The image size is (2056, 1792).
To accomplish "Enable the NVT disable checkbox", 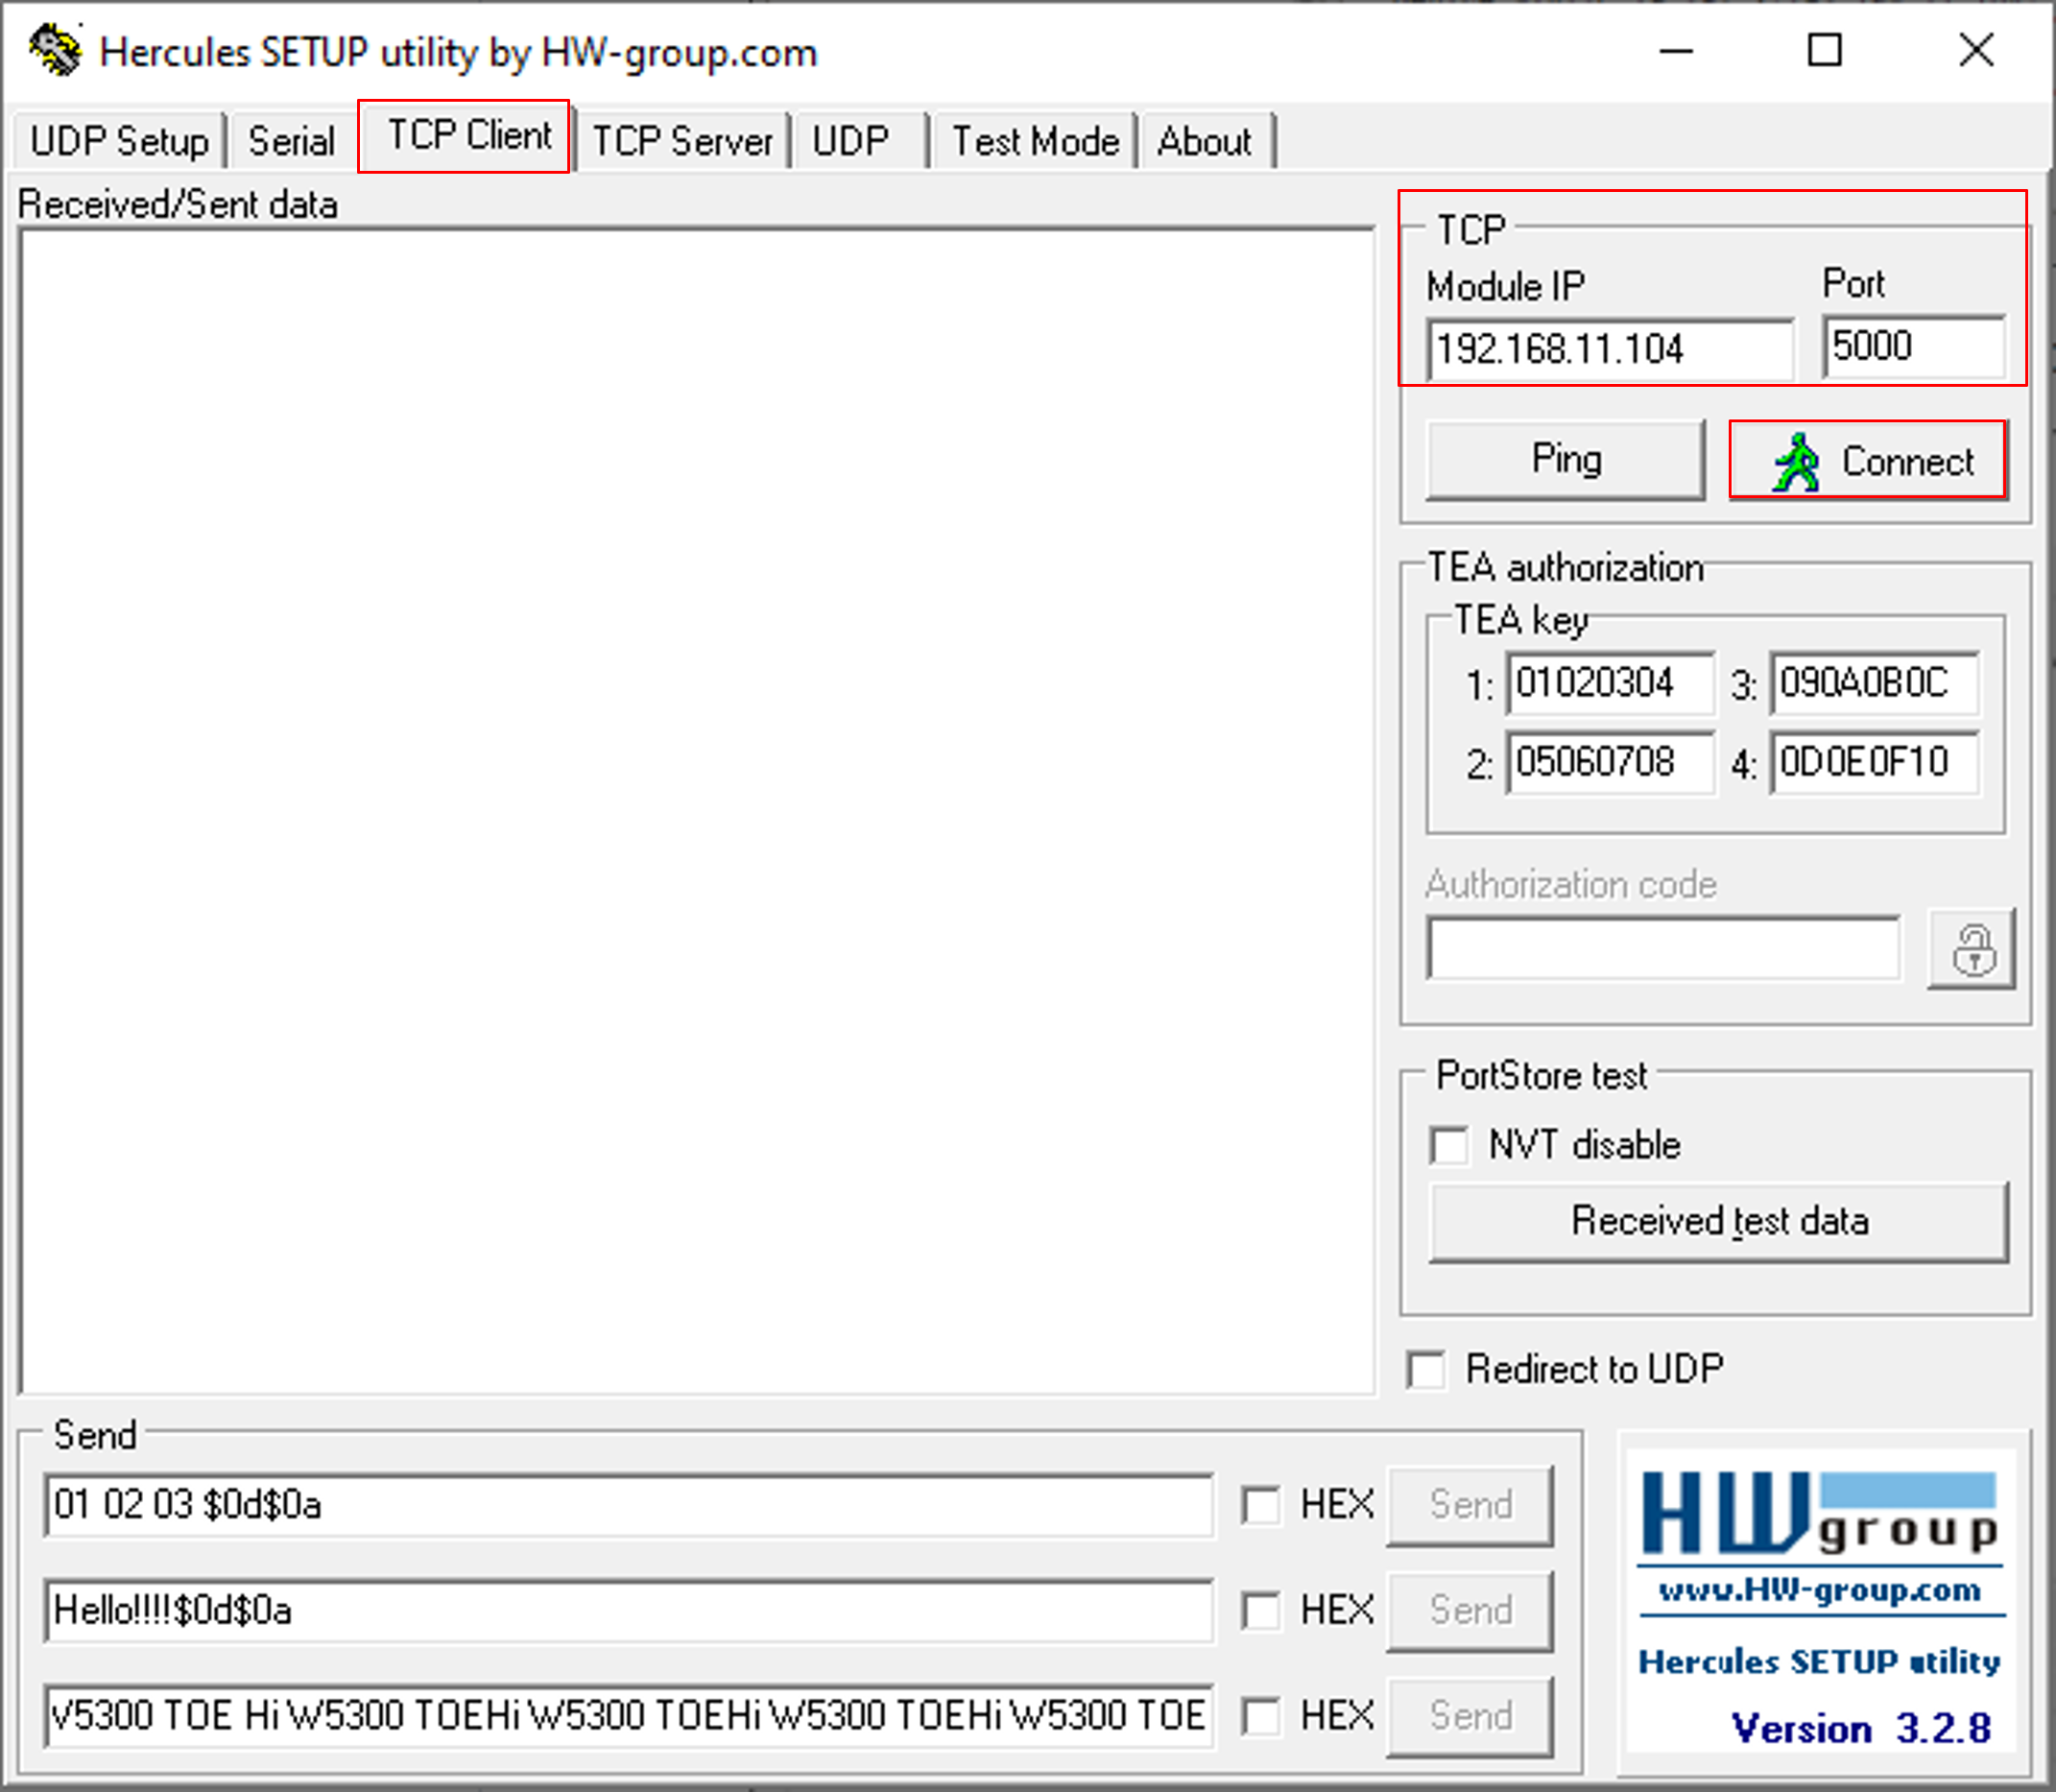I will (x=1449, y=1146).
